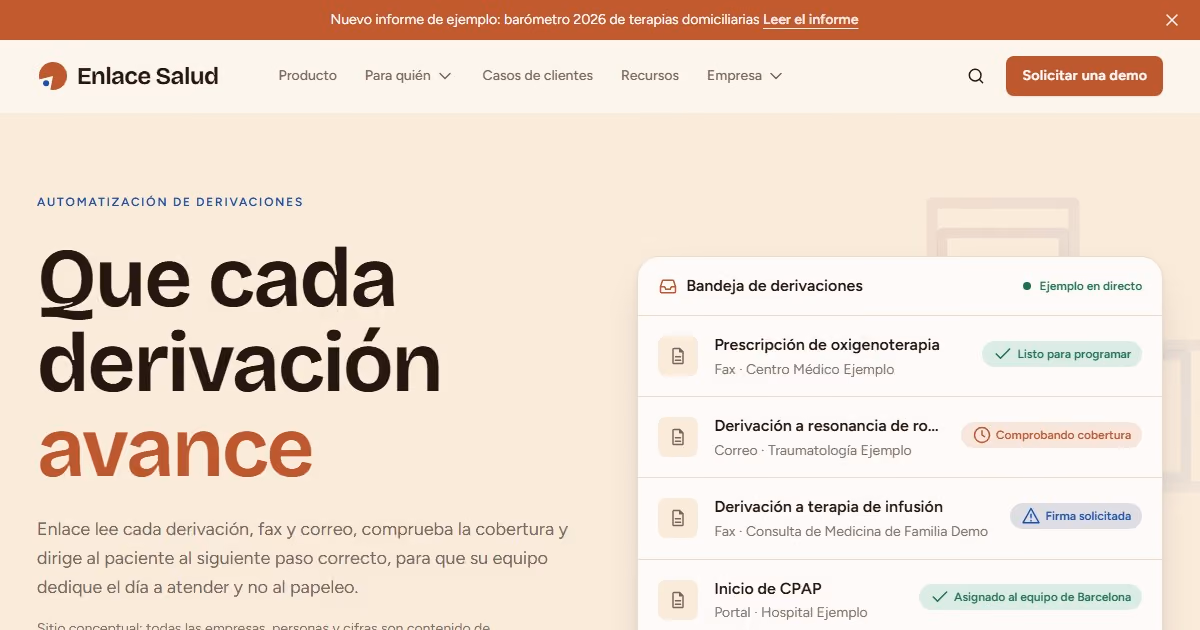Click Correo · Traumatología Ejemplo text
The height and width of the screenshot is (630, 1200).
point(813,451)
